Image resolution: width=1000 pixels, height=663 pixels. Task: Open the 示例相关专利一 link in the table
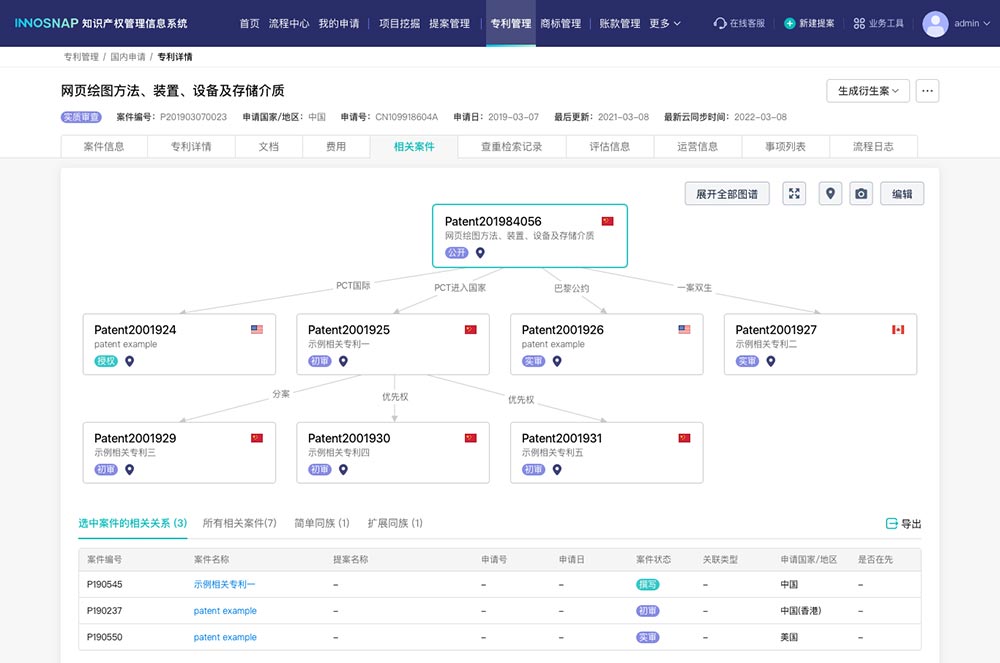224,584
